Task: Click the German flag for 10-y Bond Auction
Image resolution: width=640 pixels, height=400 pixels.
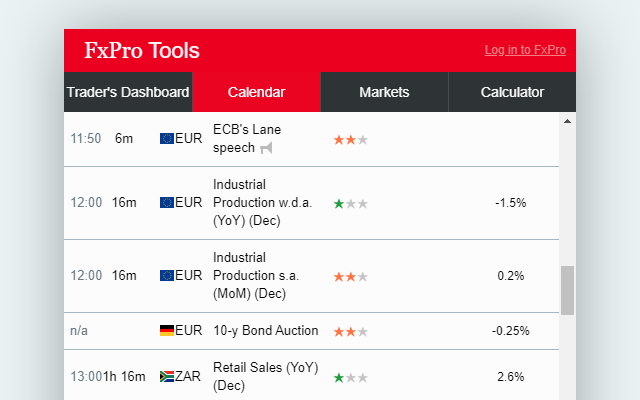Action: pos(166,331)
